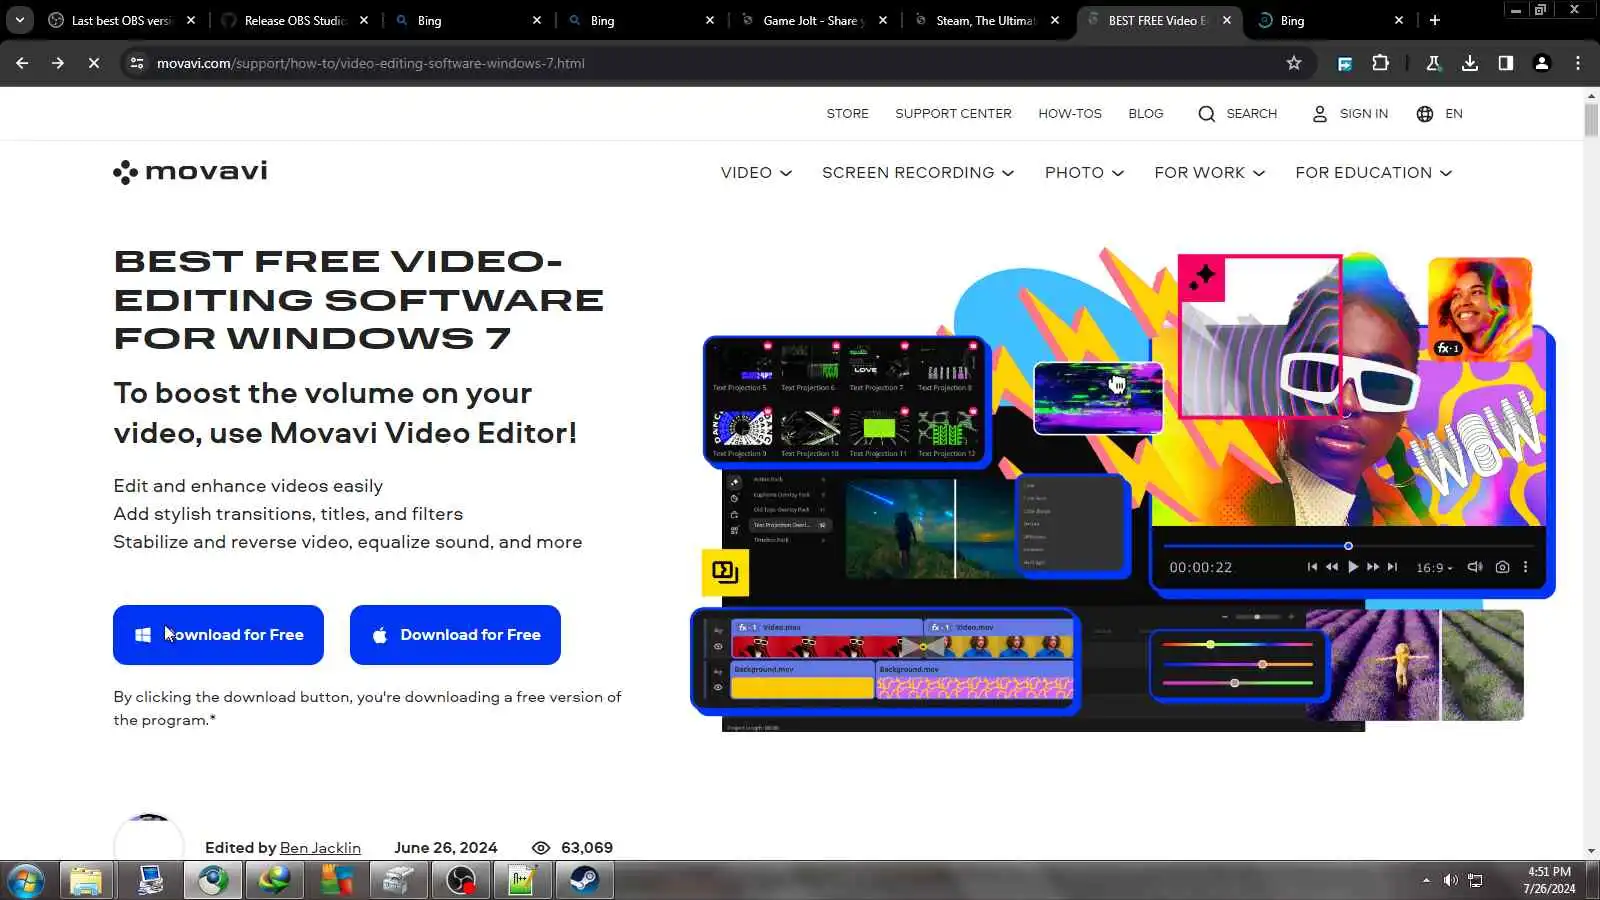Open the Chrome profile menu

(1541, 63)
